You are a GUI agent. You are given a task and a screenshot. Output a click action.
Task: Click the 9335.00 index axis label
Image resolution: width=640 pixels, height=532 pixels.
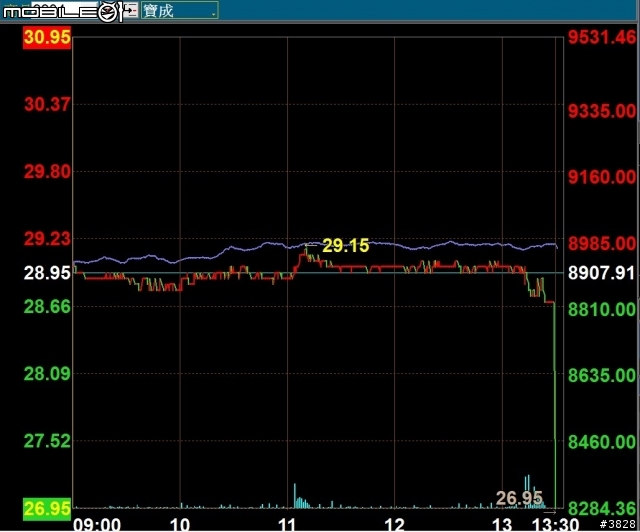[x=602, y=111]
